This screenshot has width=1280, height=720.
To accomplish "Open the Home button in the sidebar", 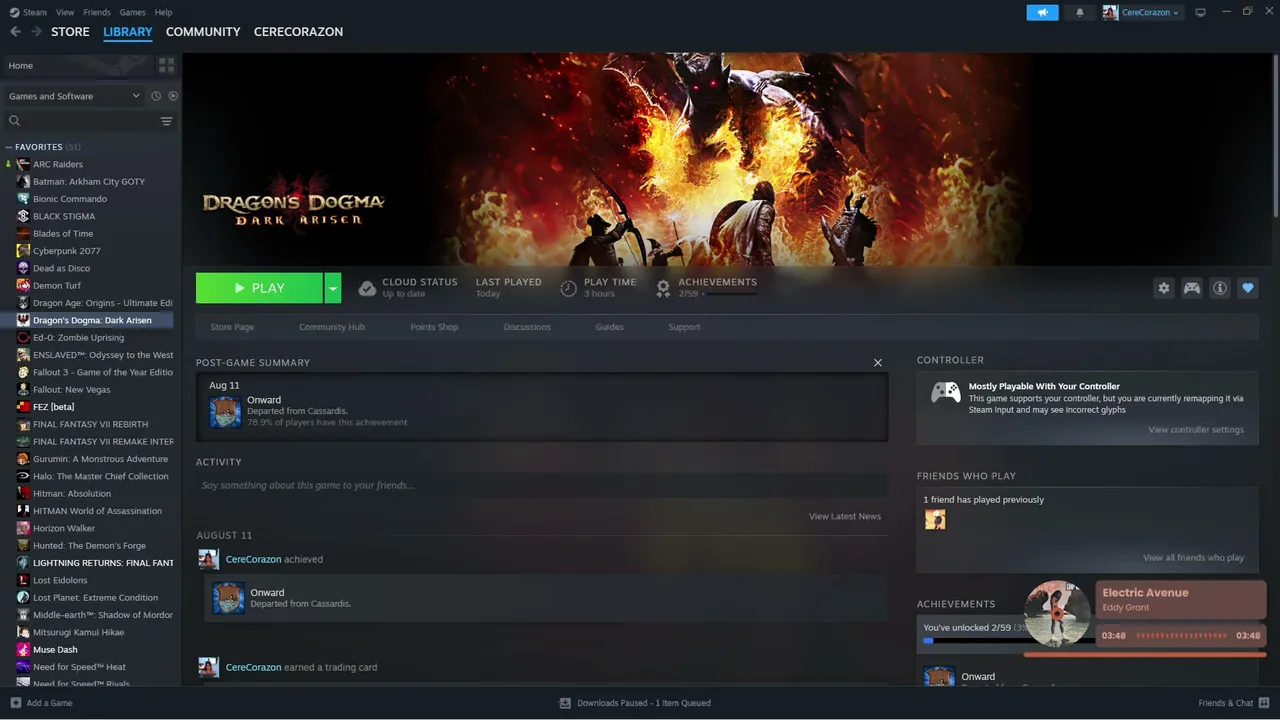I will (76, 65).
